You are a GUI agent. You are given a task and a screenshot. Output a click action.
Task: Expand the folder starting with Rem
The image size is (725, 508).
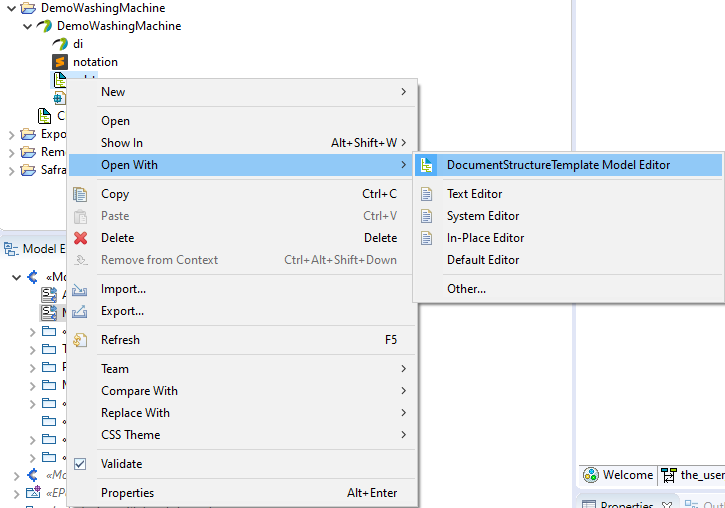tap(12, 153)
